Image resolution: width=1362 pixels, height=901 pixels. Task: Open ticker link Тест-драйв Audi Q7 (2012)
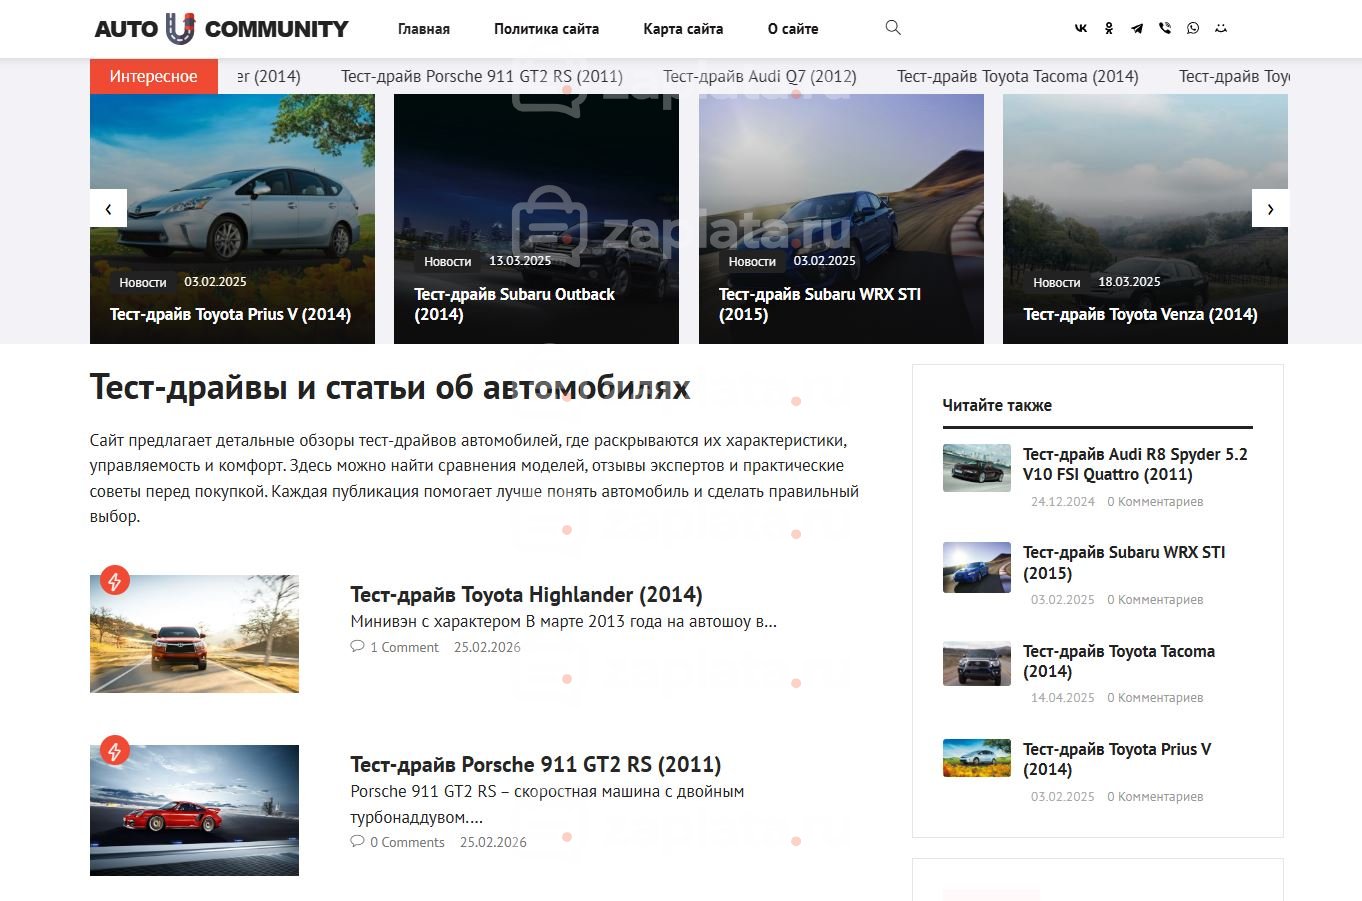point(760,76)
